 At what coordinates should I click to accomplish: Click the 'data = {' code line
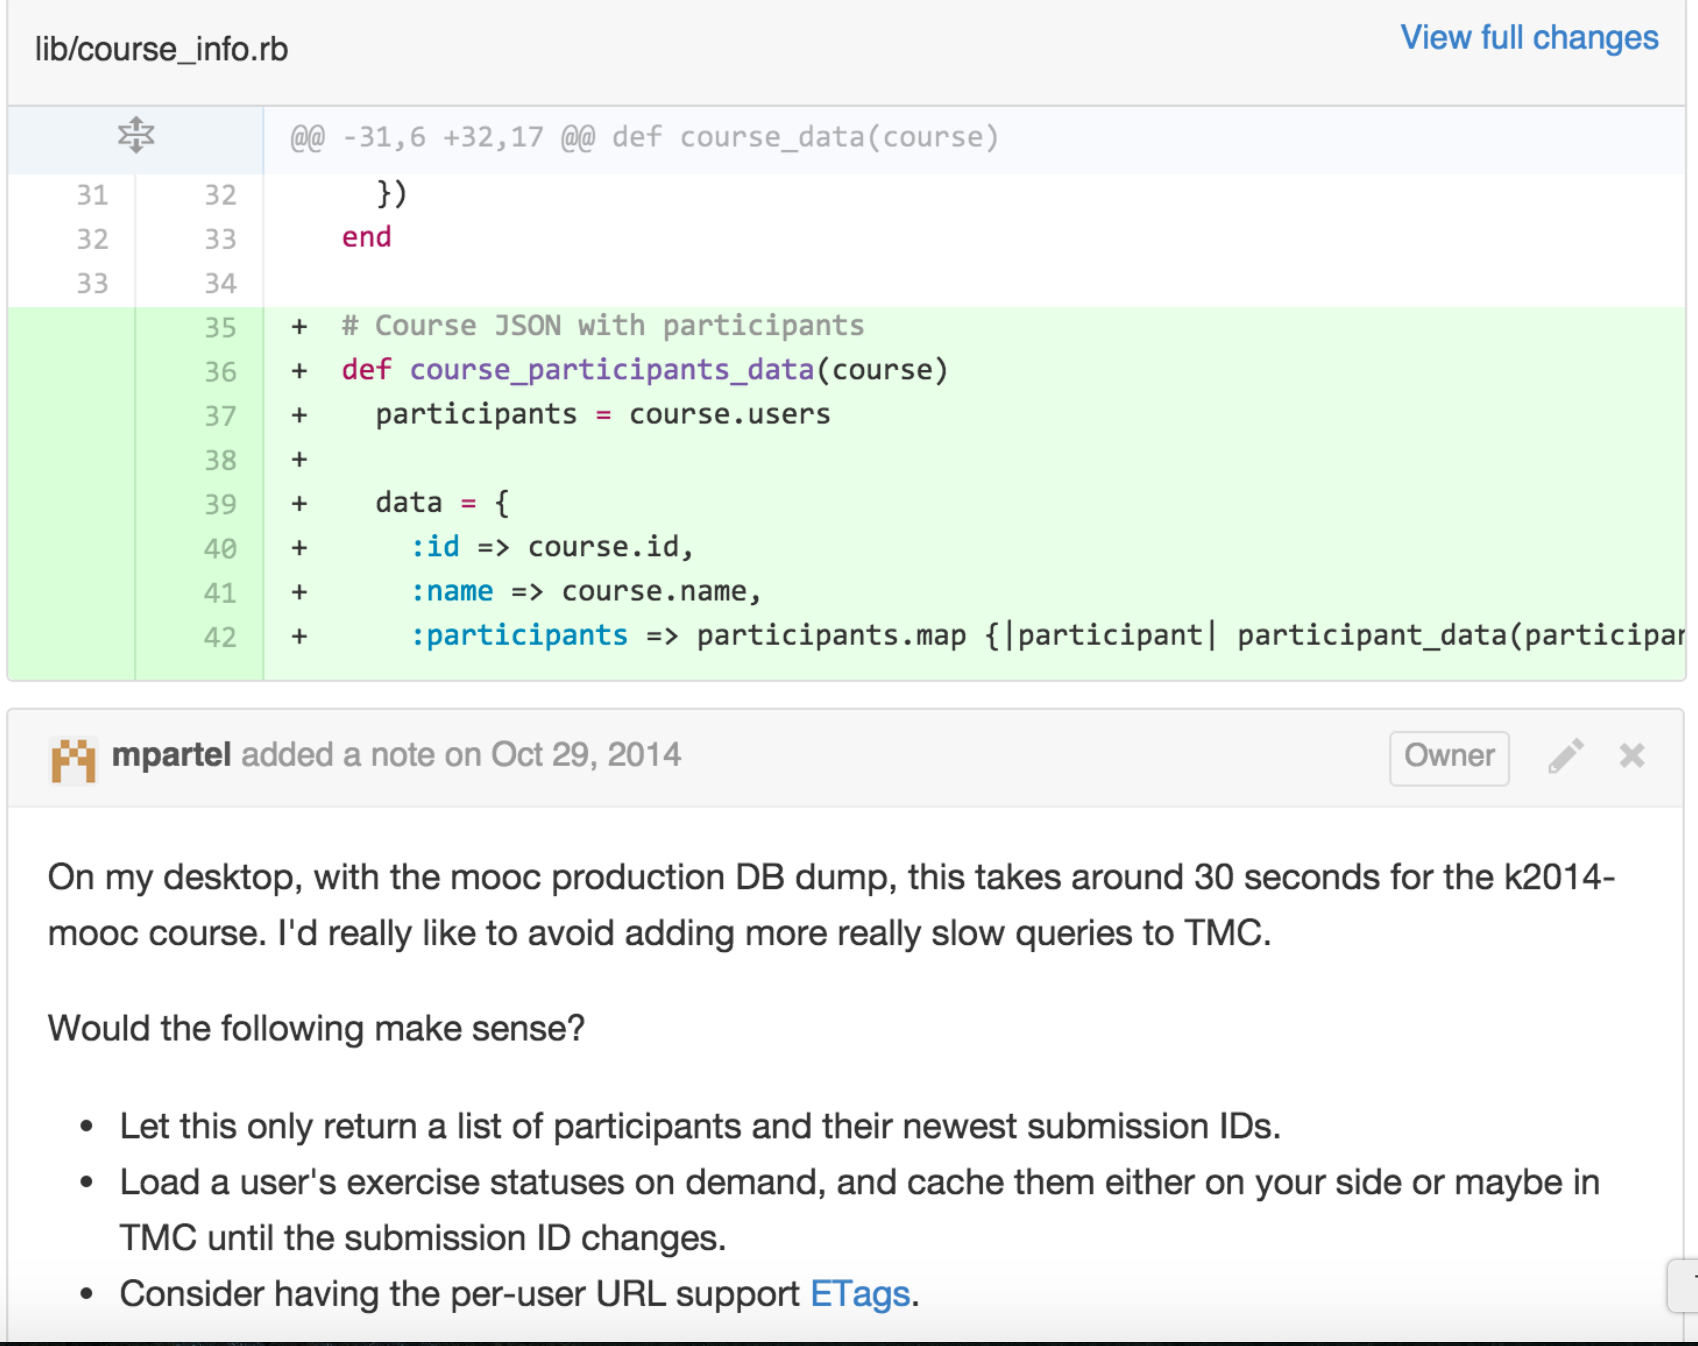point(442,503)
